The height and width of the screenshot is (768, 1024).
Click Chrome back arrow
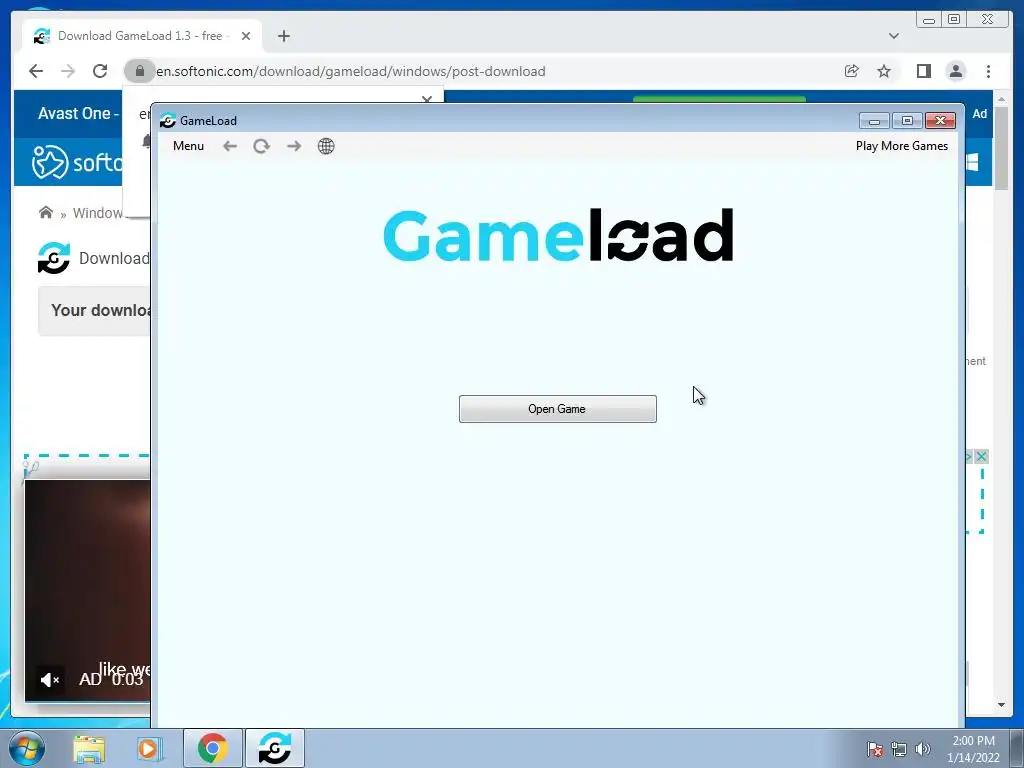[x=36, y=71]
